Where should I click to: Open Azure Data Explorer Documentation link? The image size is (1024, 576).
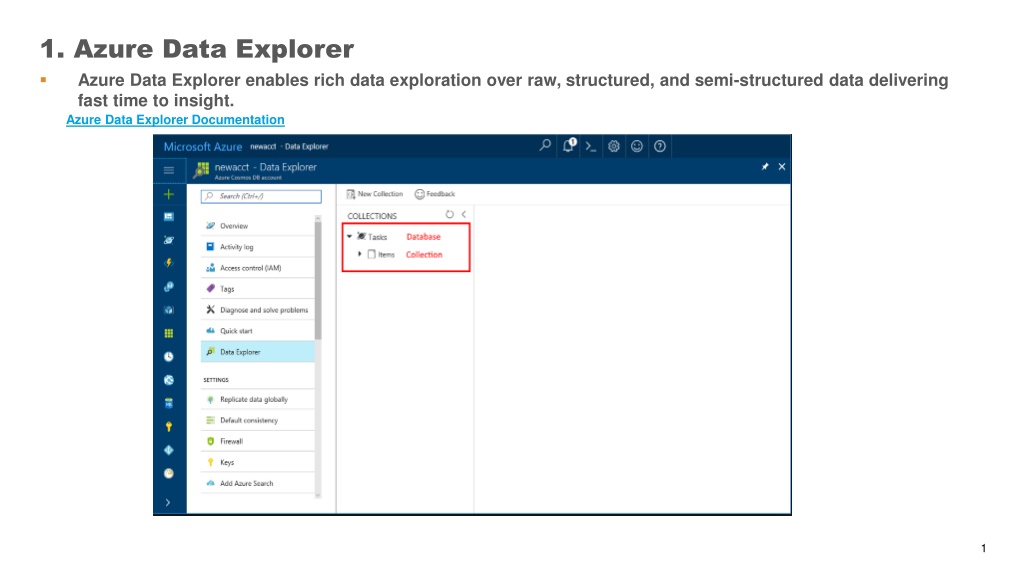tap(175, 120)
